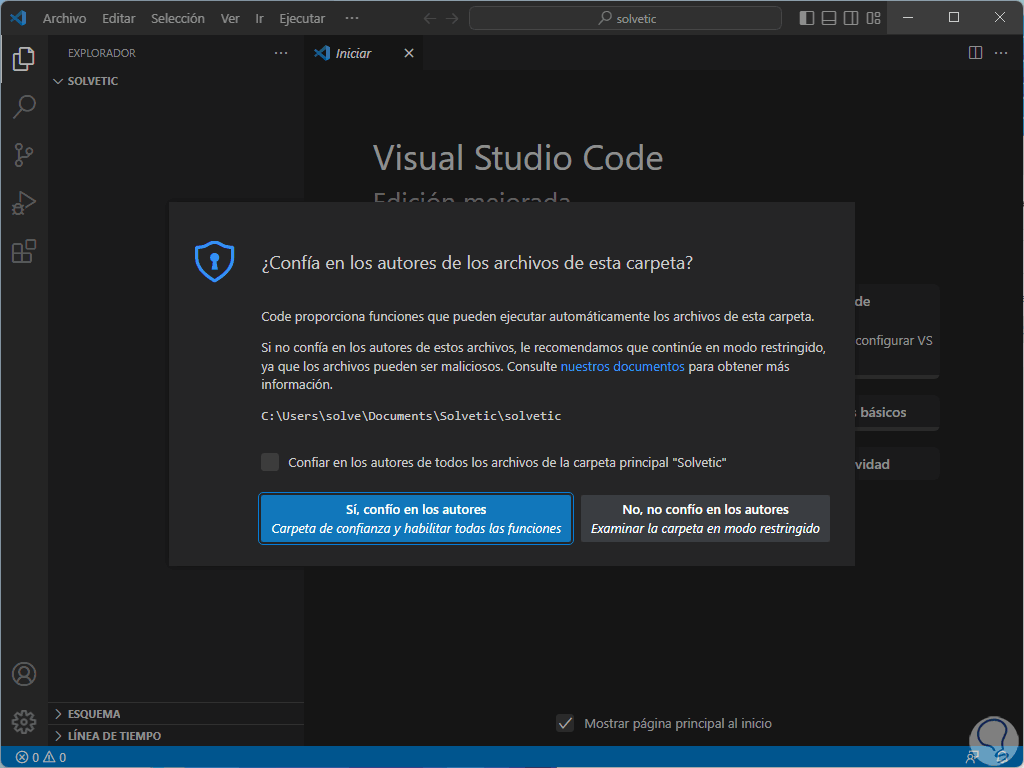Click the shield trust icon in dialog
The image size is (1024, 768).
pos(214,261)
